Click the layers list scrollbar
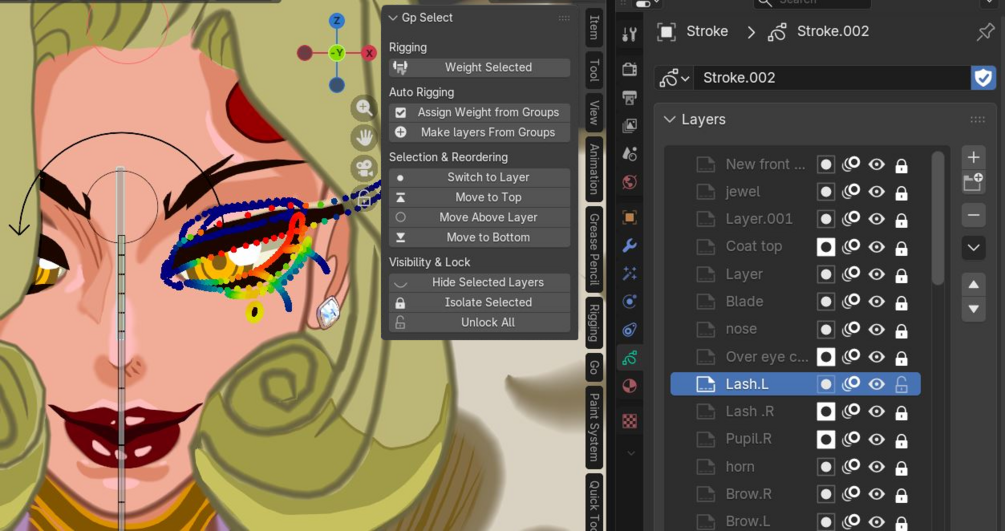Screen dimensions: 1005x531 click(938, 218)
